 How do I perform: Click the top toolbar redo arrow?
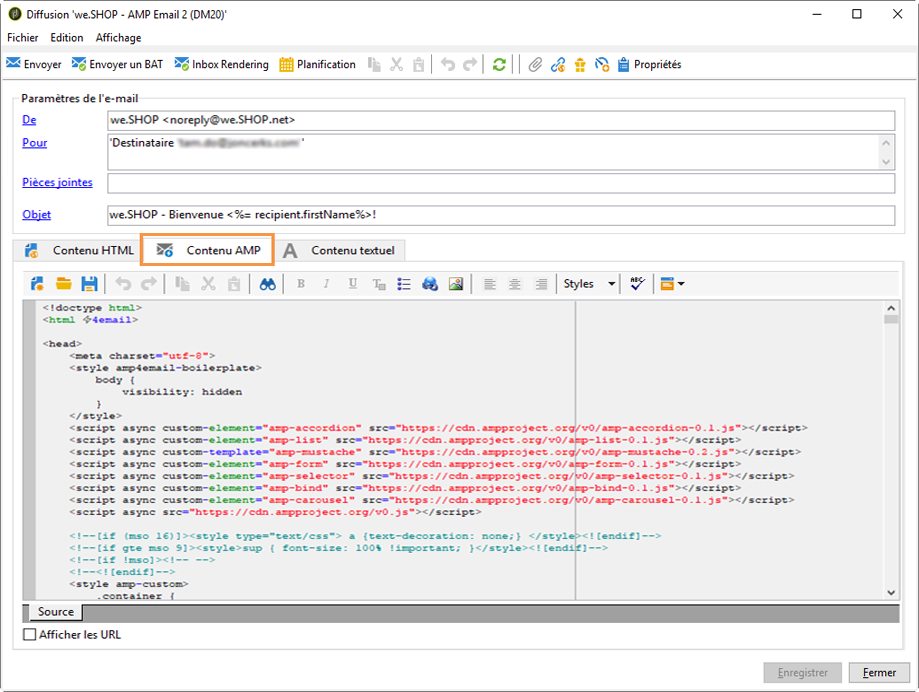click(x=470, y=64)
